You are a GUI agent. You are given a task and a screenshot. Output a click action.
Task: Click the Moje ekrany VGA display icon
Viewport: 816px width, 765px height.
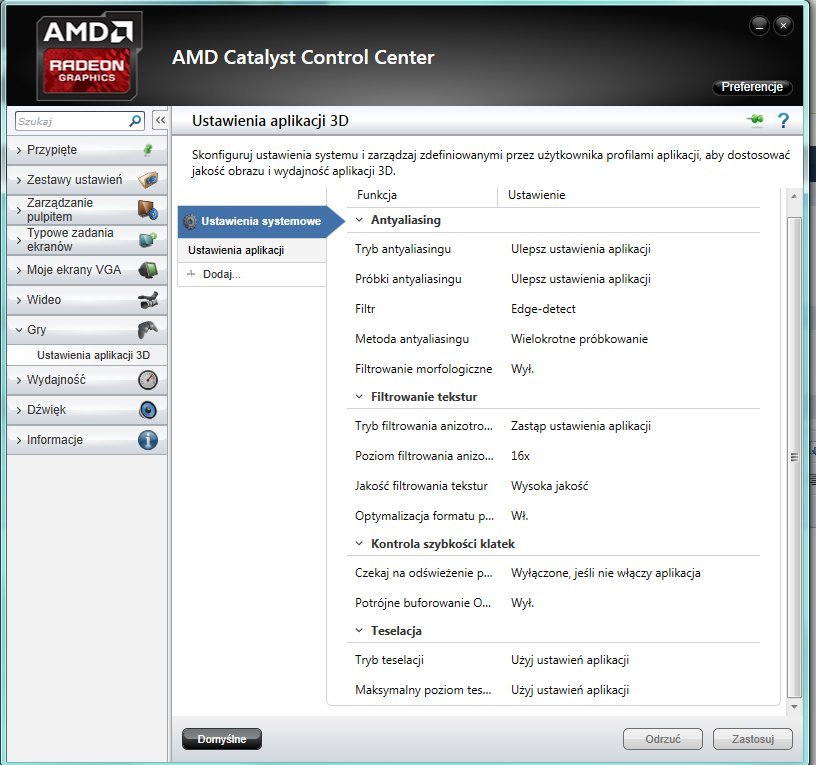pyautogui.click(x=148, y=270)
